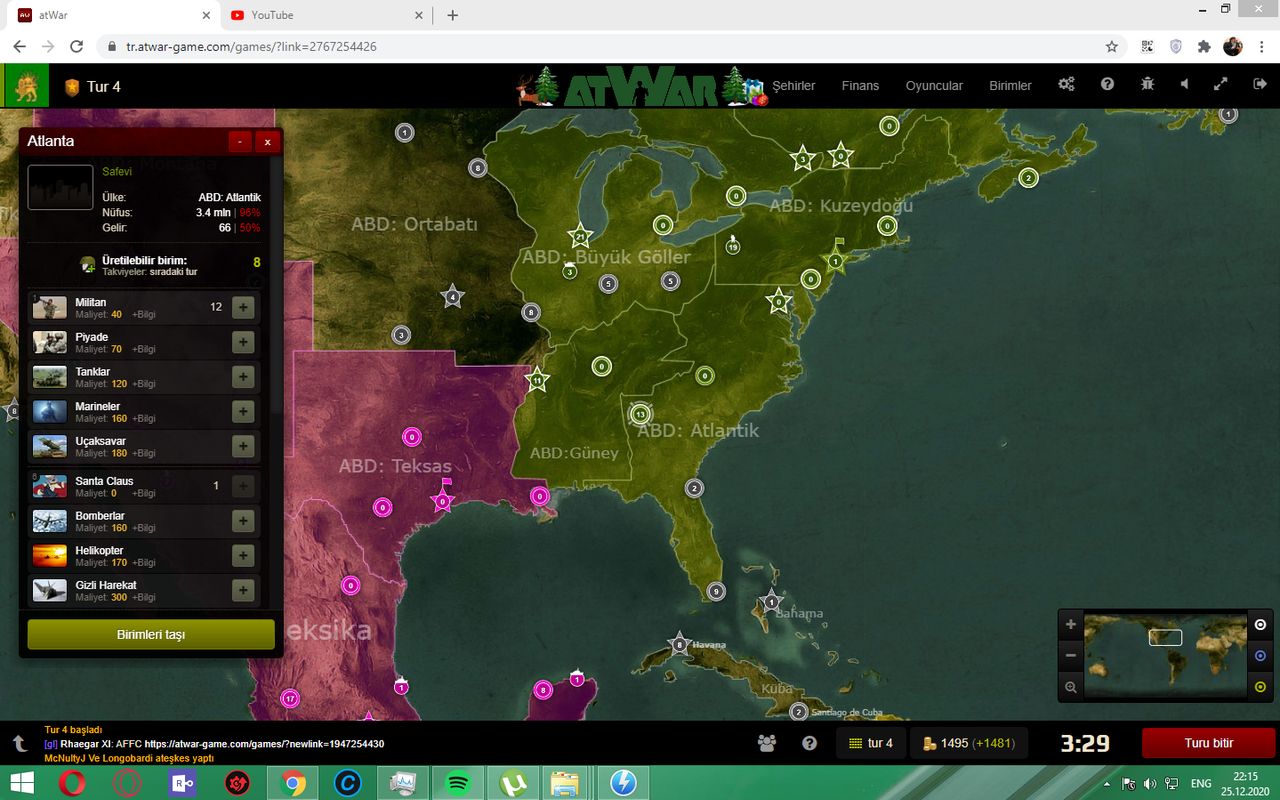Click Birimleri taşı button
Viewport: 1280px width, 800px height.
tap(151, 634)
